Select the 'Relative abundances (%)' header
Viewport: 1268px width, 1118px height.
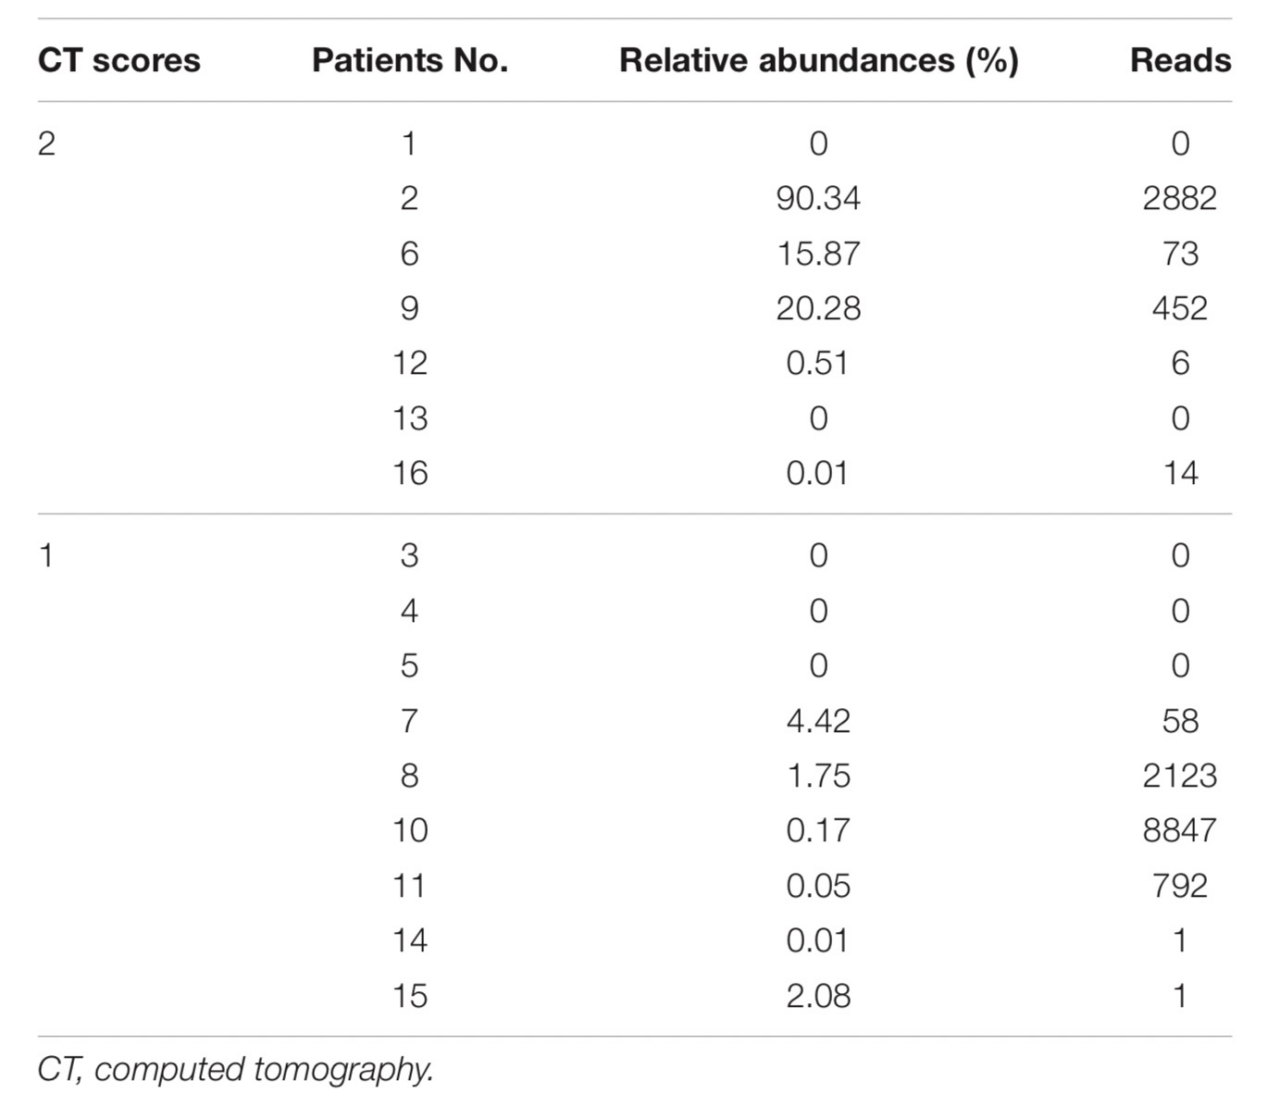pos(818,61)
